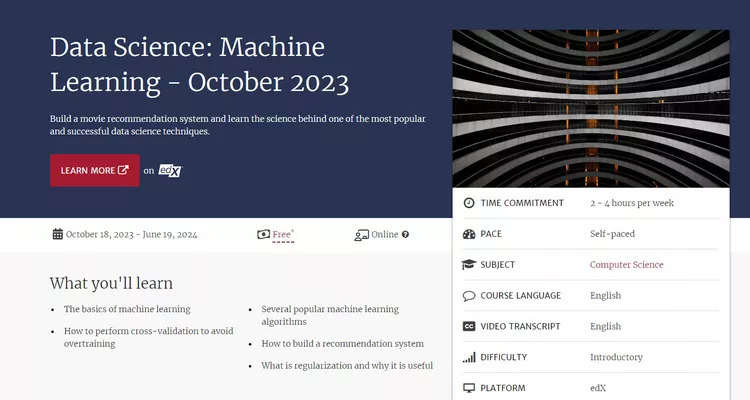The width and height of the screenshot is (750, 400).
Task: Click the LEARN MORE button
Action: (95, 170)
